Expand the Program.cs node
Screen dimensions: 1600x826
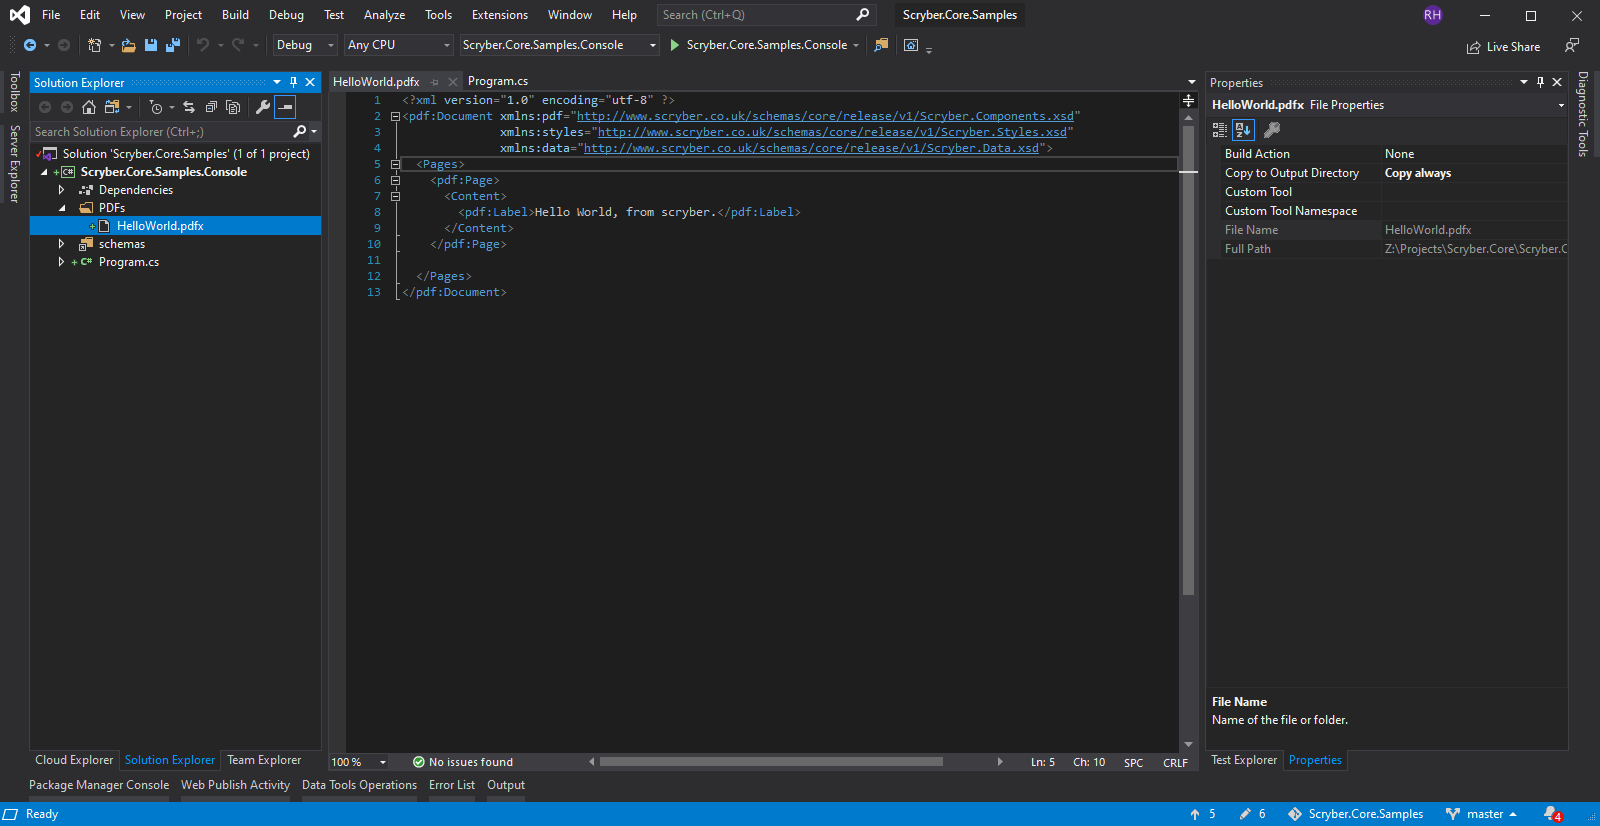point(61,262)
